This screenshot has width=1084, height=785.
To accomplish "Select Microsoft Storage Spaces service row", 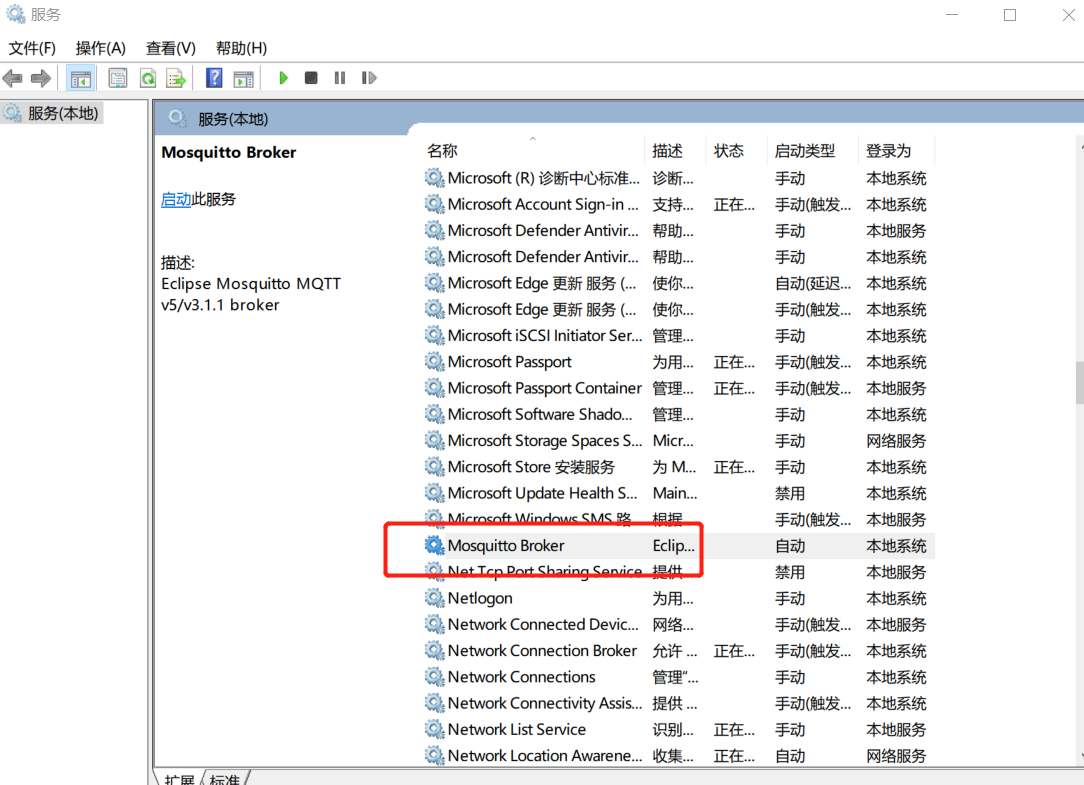I will [x=679, y=441].
